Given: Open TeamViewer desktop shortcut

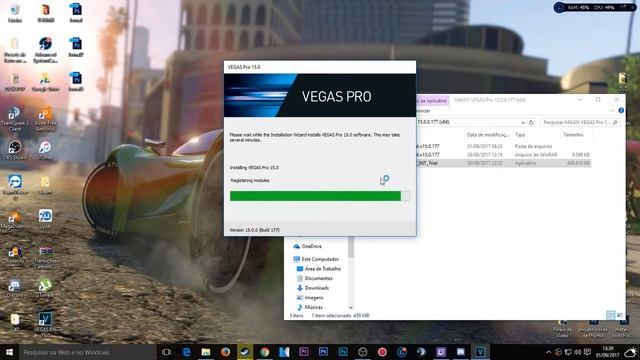Looking at the screenshot, I should pos(15,187).
